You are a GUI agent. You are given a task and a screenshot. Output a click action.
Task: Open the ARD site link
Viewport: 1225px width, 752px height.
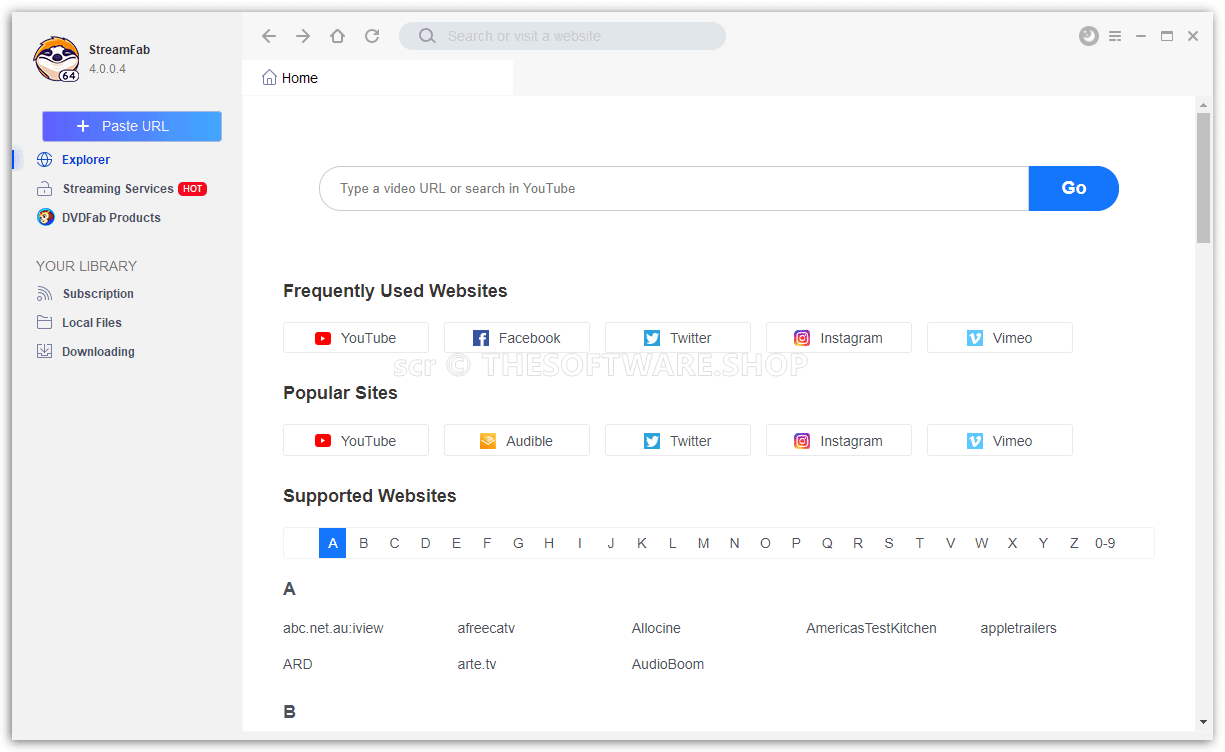pyautogui.click(x=298, y=664)
